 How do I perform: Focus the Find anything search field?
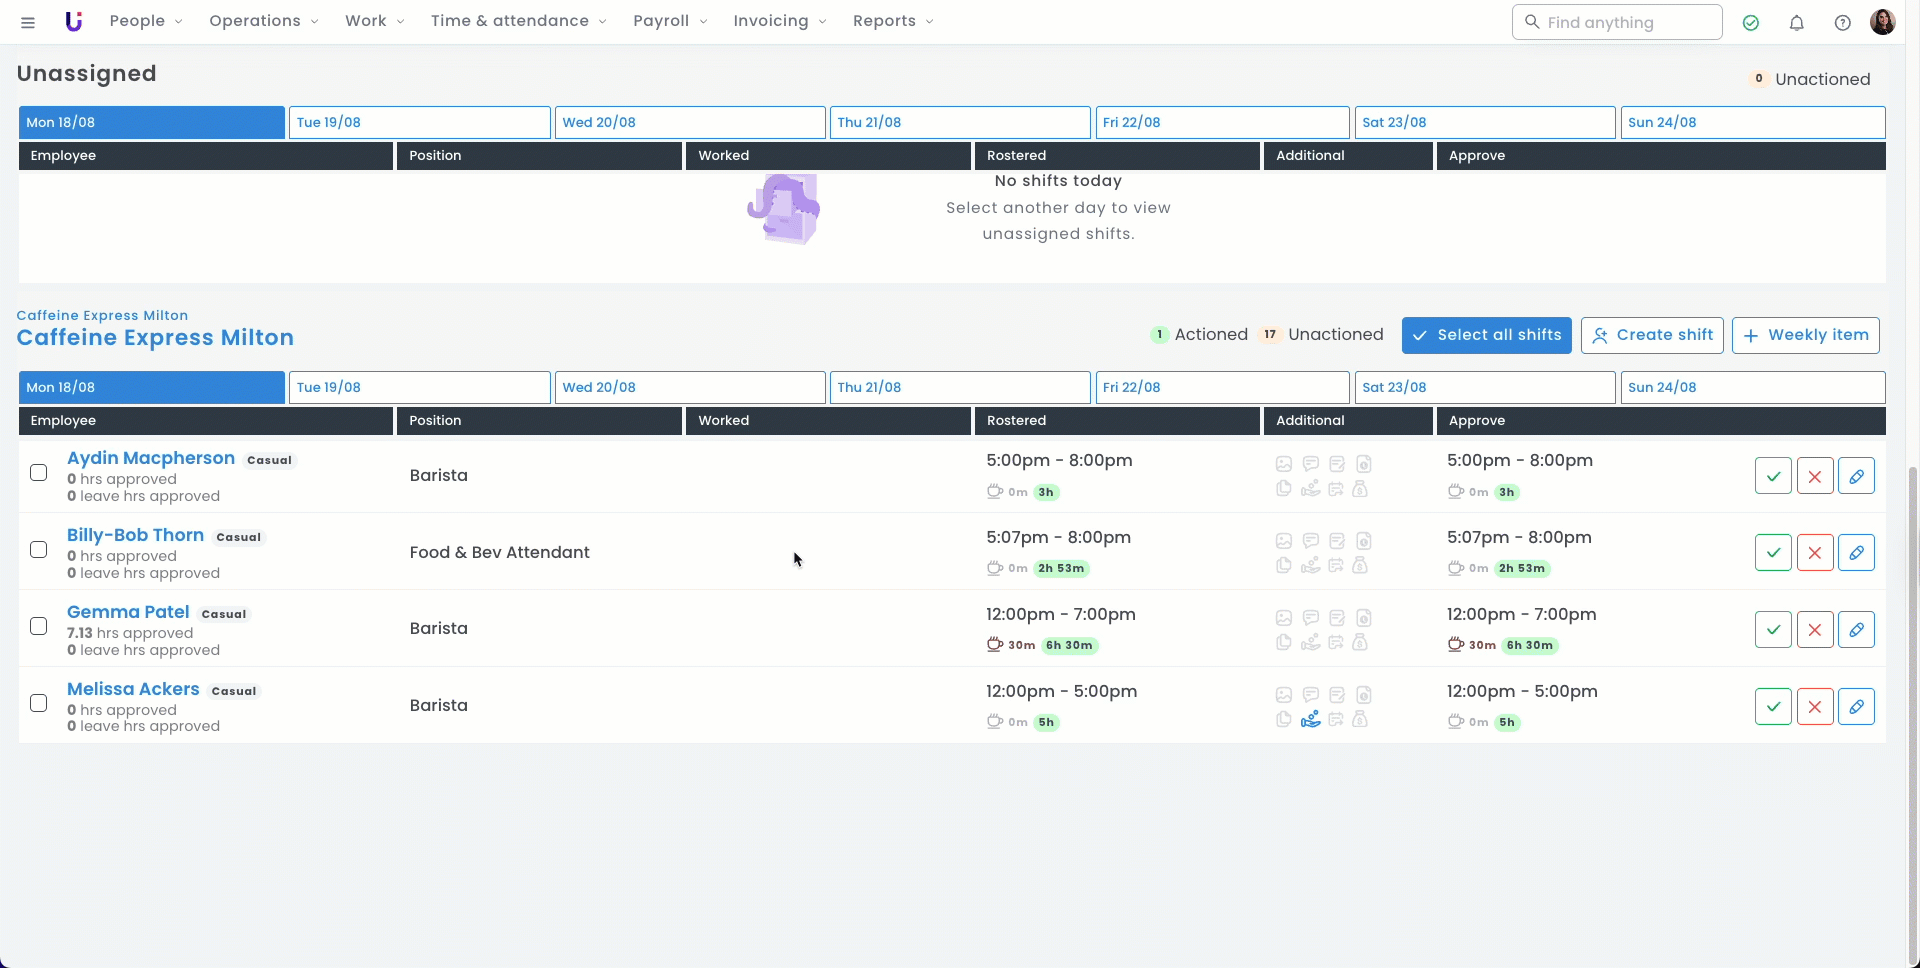[1617, 22]
